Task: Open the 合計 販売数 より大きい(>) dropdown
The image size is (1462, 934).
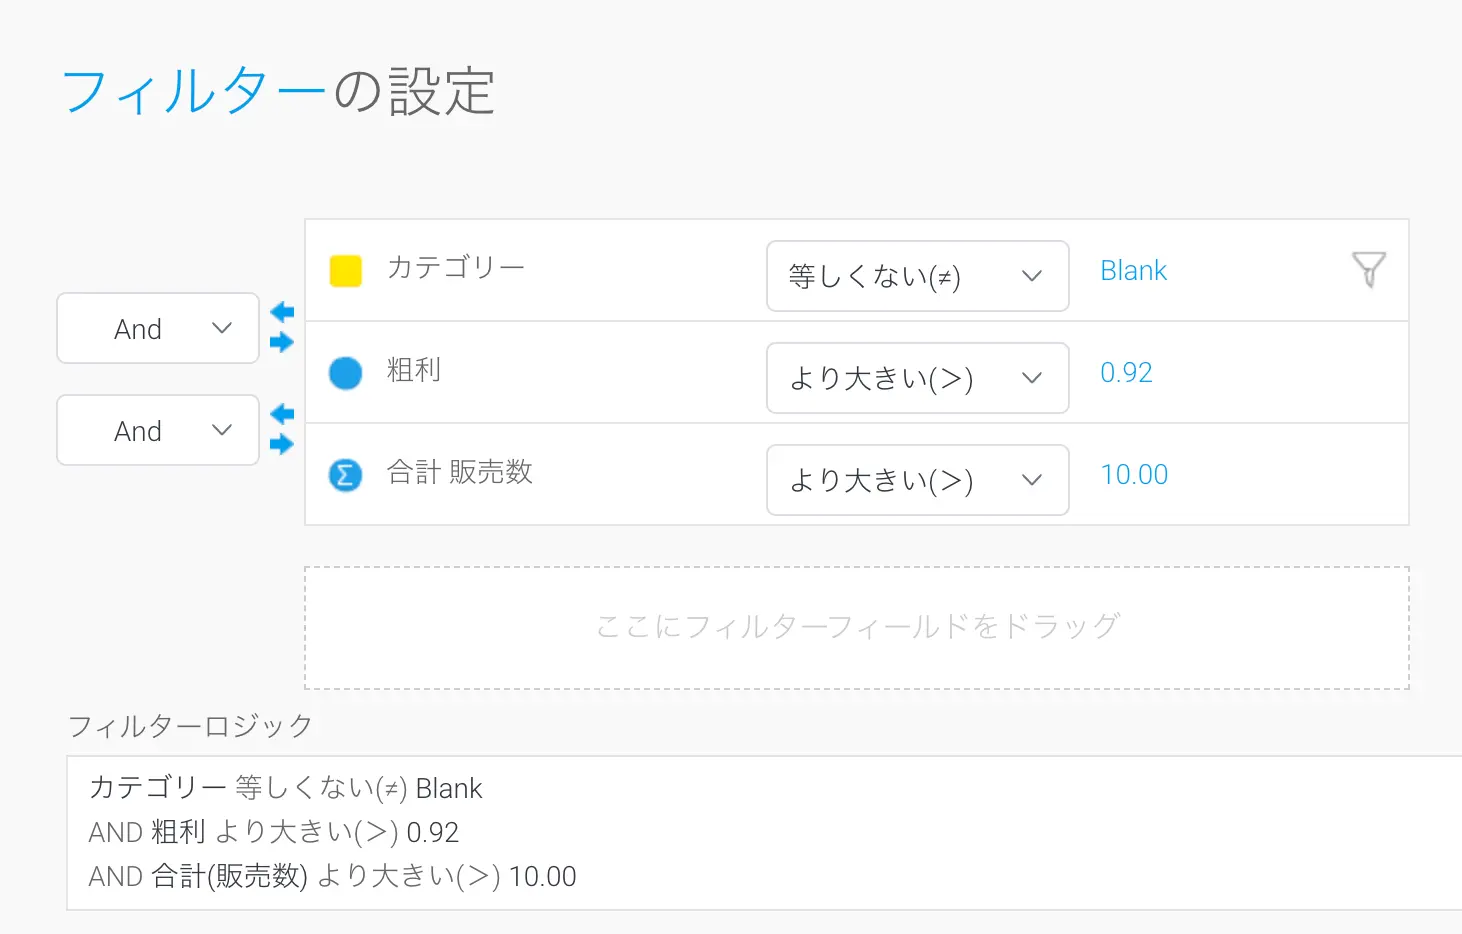Action: point(917,480)
